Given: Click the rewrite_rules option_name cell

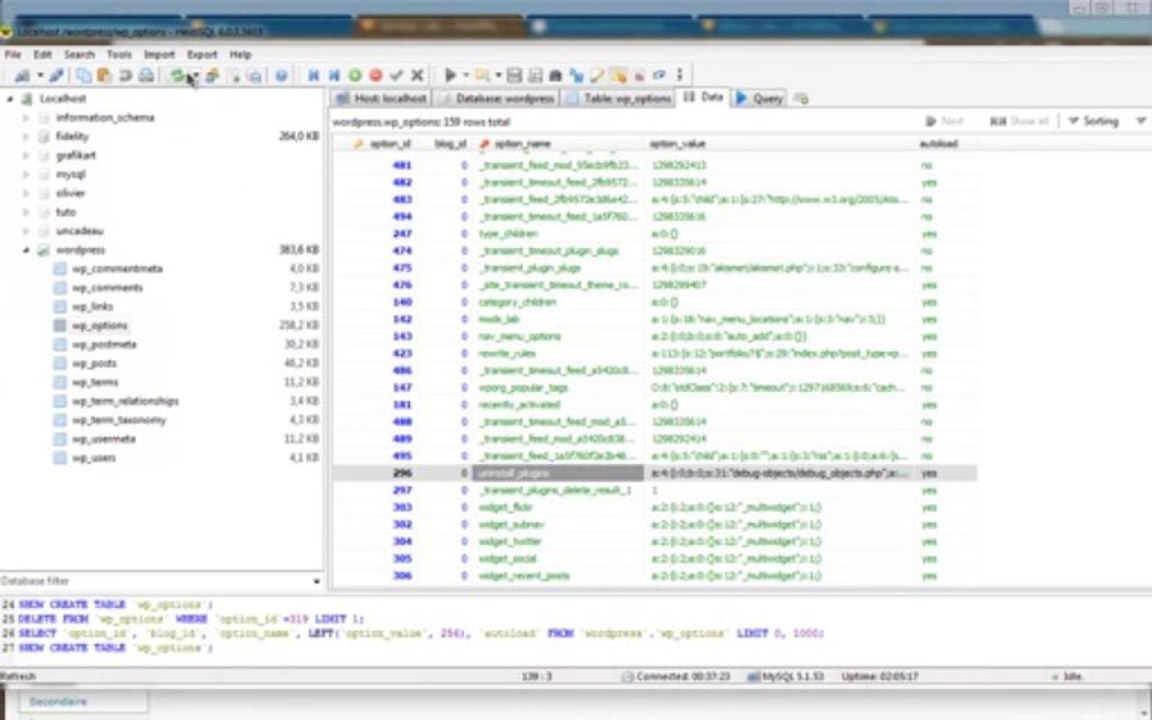Looking at the screenshot, I should 560,353.
